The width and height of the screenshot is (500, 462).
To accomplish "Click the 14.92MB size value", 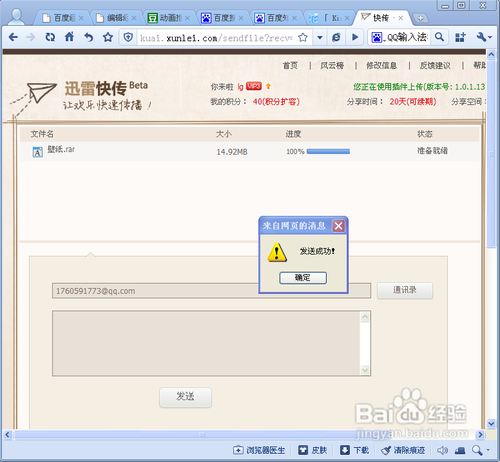I will tap(232, 152).
